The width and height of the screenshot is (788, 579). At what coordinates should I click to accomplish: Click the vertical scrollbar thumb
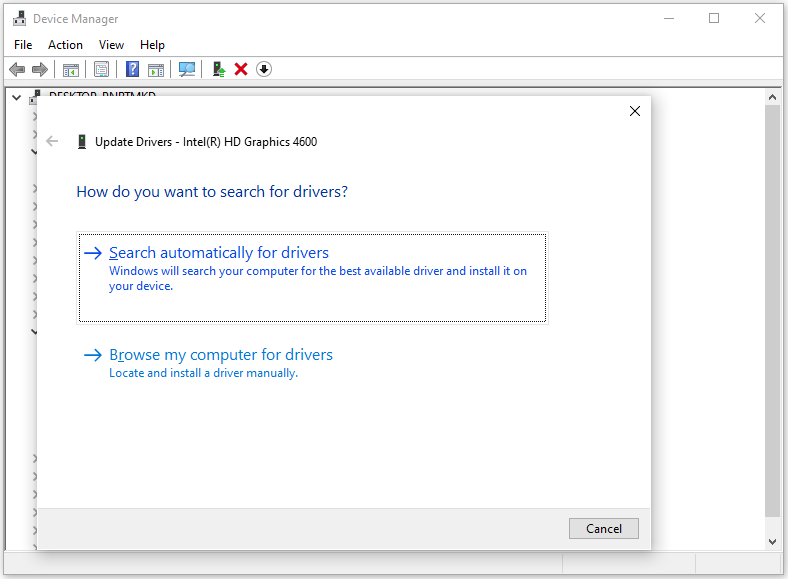click(772, 311)
